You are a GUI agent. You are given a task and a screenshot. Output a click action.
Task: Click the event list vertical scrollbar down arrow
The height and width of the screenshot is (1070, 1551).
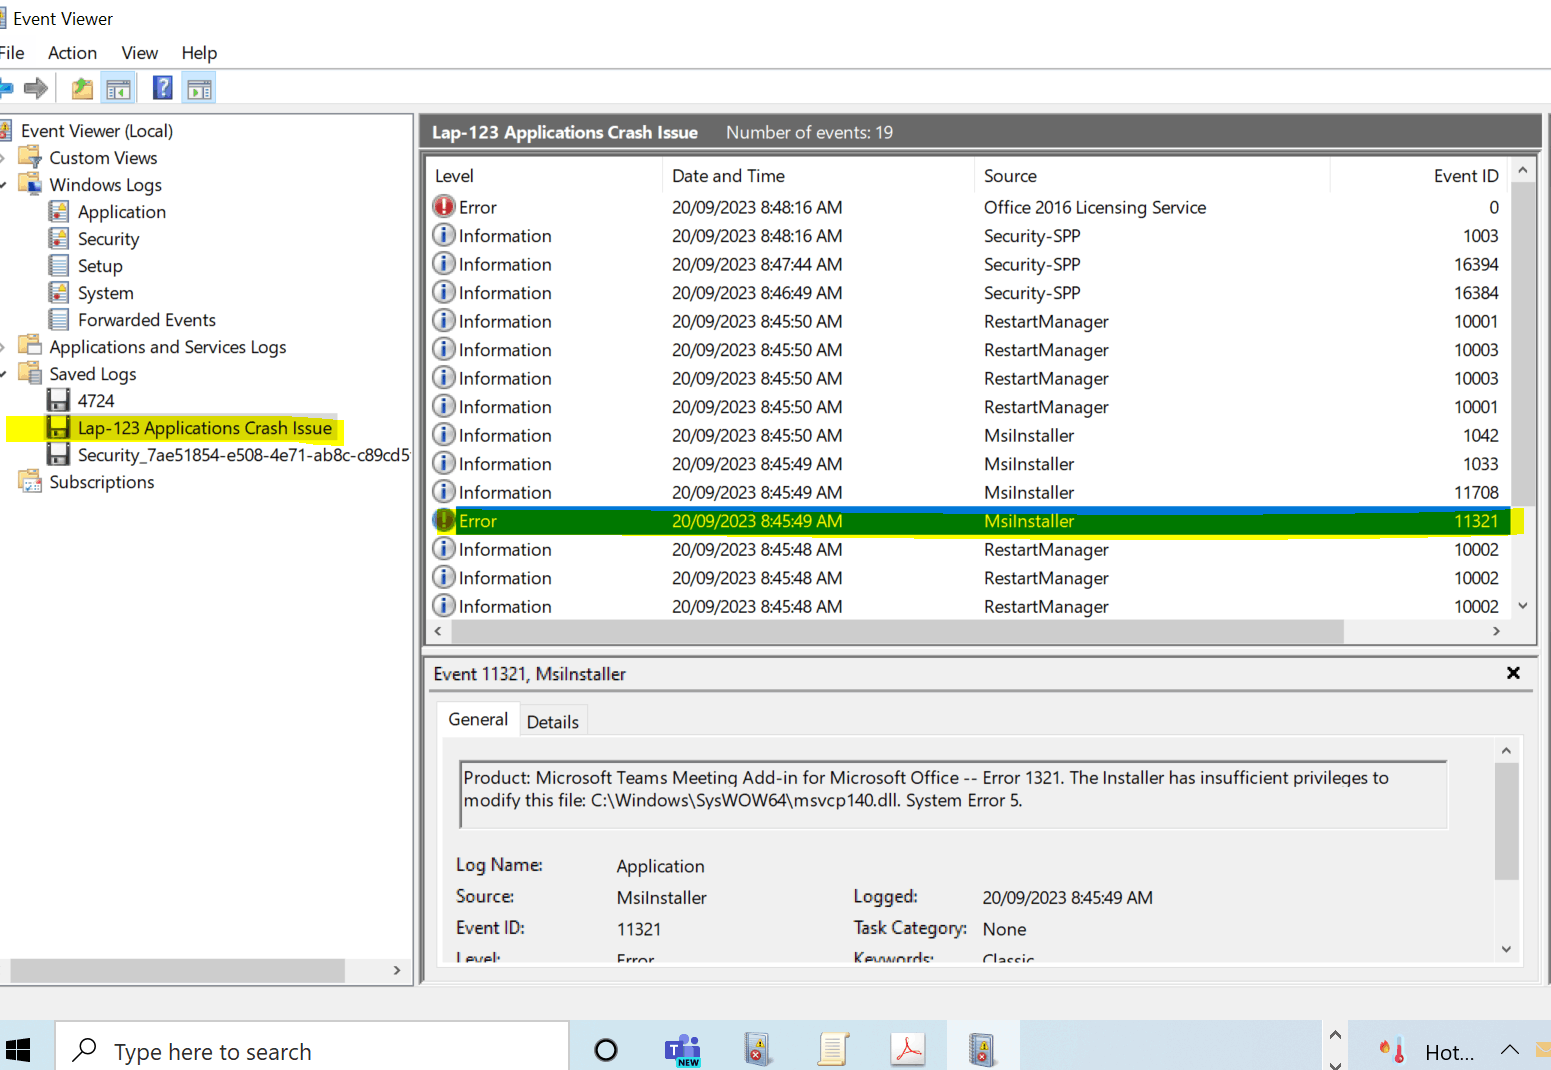(x=1523, y=605)
